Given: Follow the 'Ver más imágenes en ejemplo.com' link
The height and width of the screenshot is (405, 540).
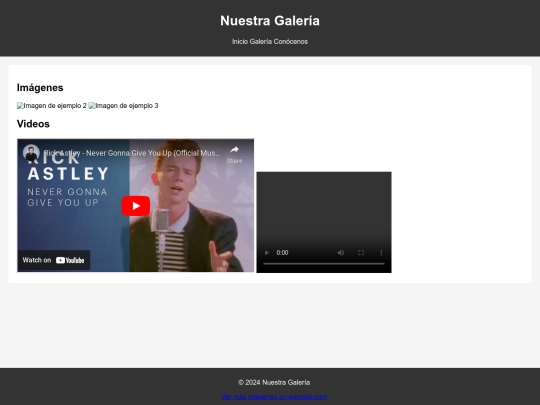Looking at the screenshot, I should (x=274, y=397).
